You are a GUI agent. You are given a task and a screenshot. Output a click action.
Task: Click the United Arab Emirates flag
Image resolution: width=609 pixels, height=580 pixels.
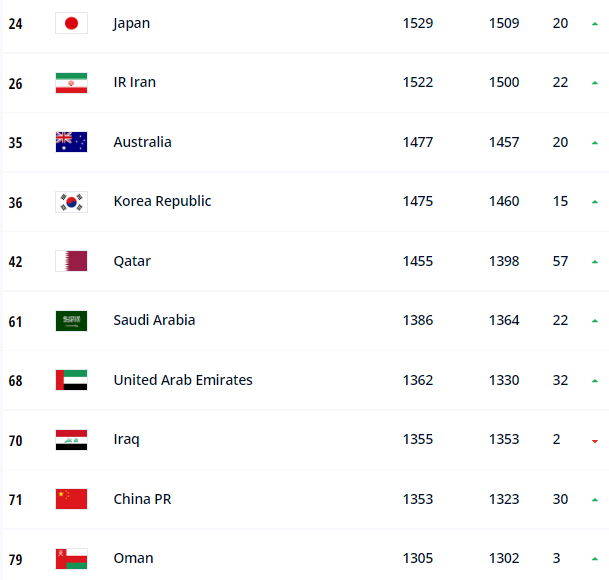point(71,380)
